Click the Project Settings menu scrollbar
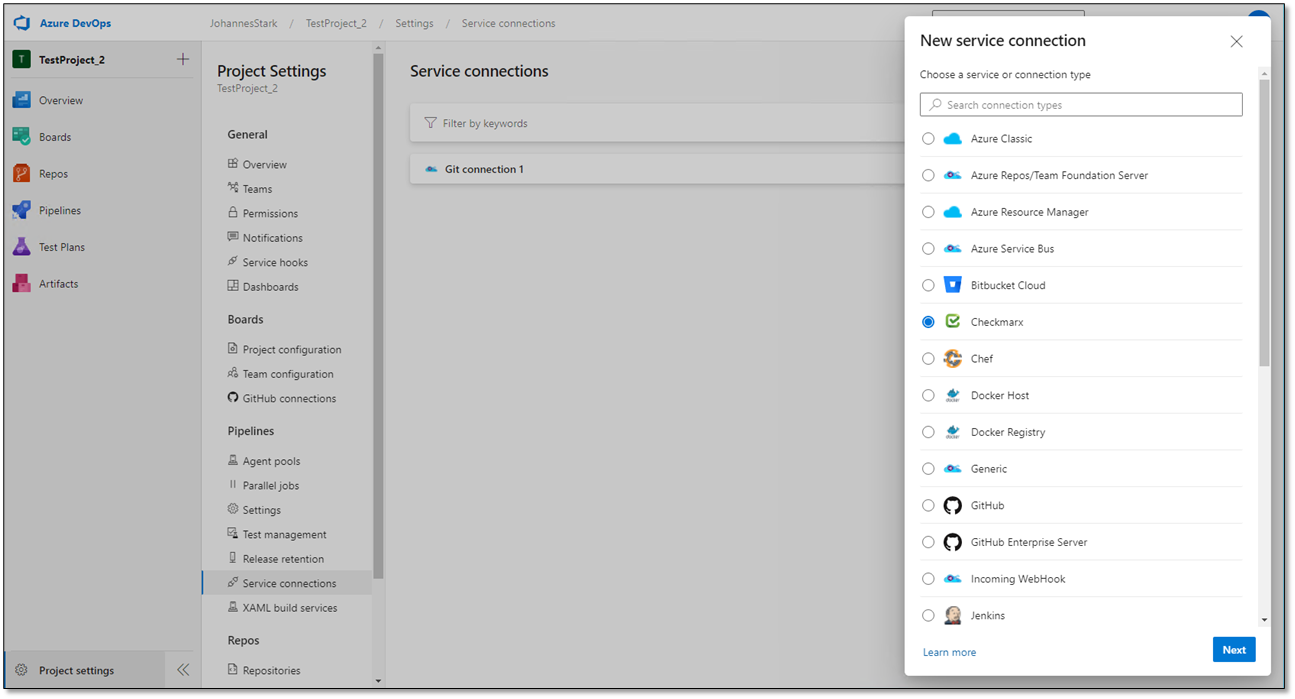Viewport: 1295px width, 699px height. tap(378, 316)
